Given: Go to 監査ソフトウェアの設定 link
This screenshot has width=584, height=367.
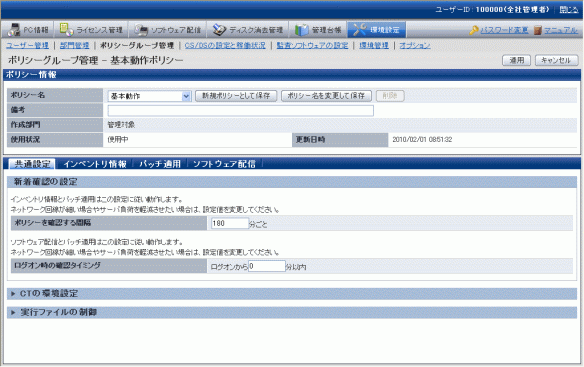Looking at the screenshot, I should coord(312,45).
